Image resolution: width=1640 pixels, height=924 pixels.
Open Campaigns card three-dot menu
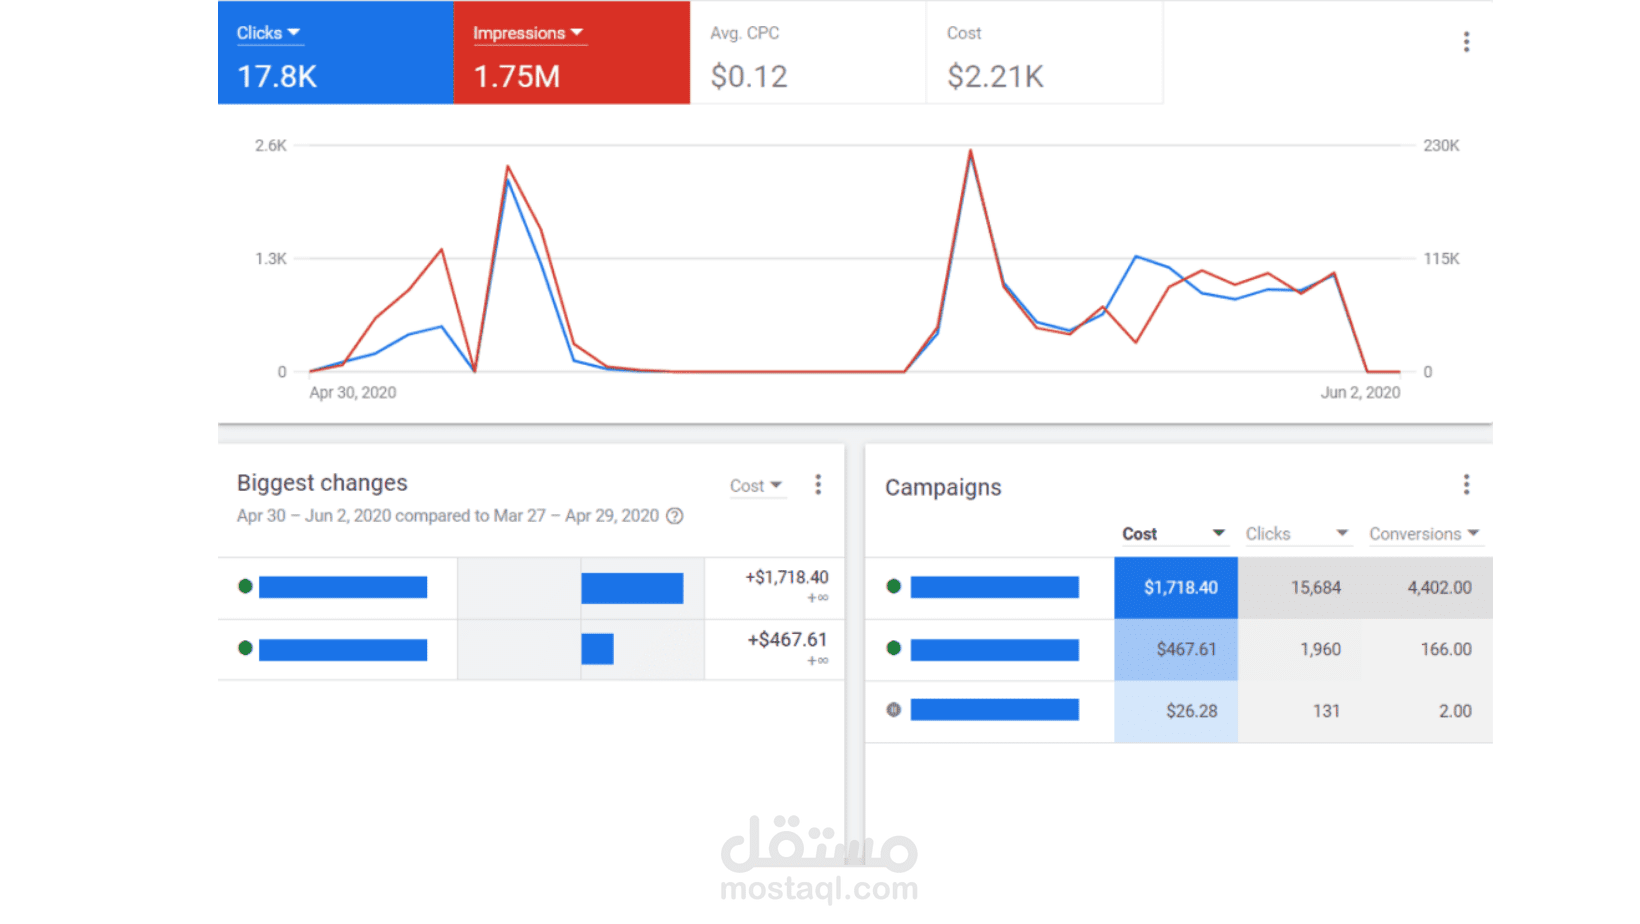pyautogui.click(x=1466, y=485)
